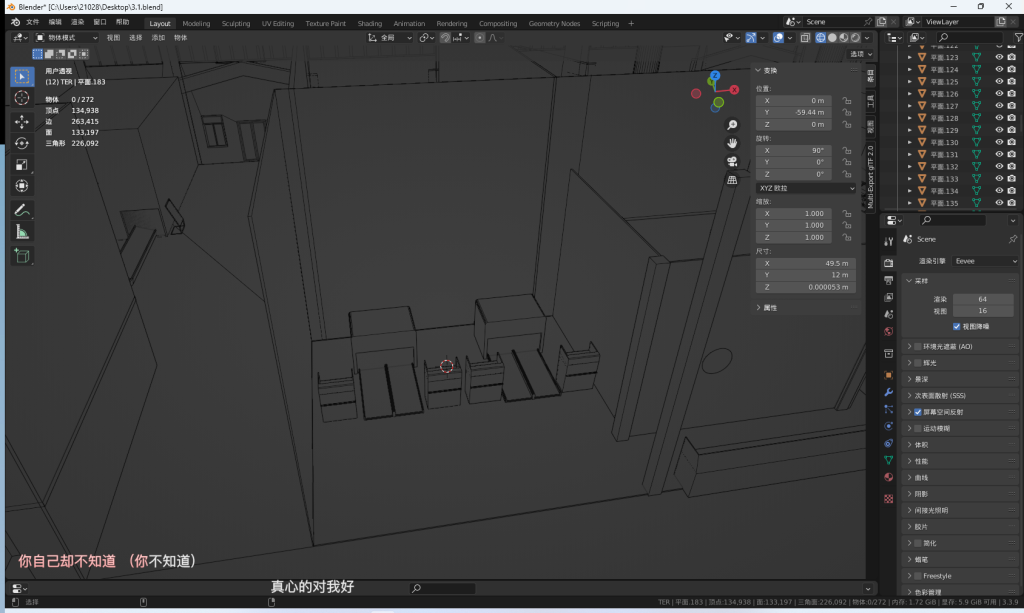
Task: Select the Add Cube tool
Action: pyautogui.click(x=22, y=256)
